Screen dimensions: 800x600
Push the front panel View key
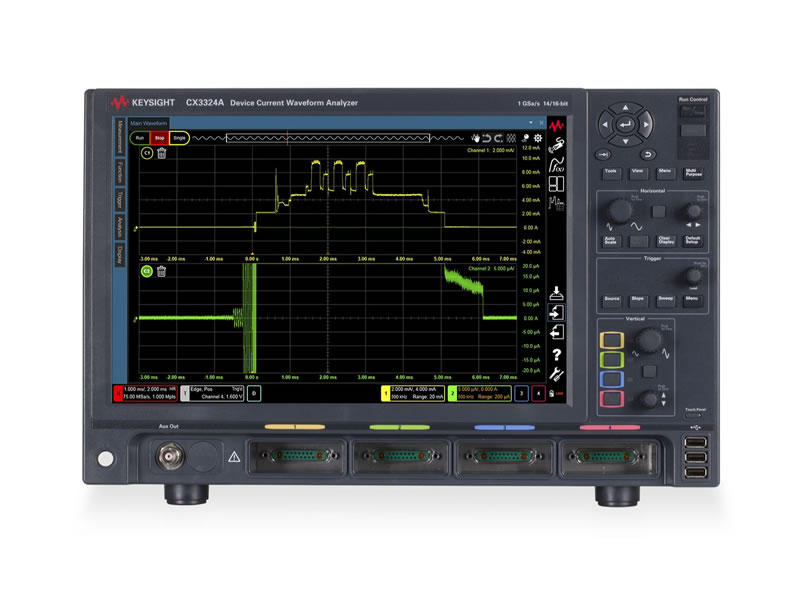coord(638,173)
